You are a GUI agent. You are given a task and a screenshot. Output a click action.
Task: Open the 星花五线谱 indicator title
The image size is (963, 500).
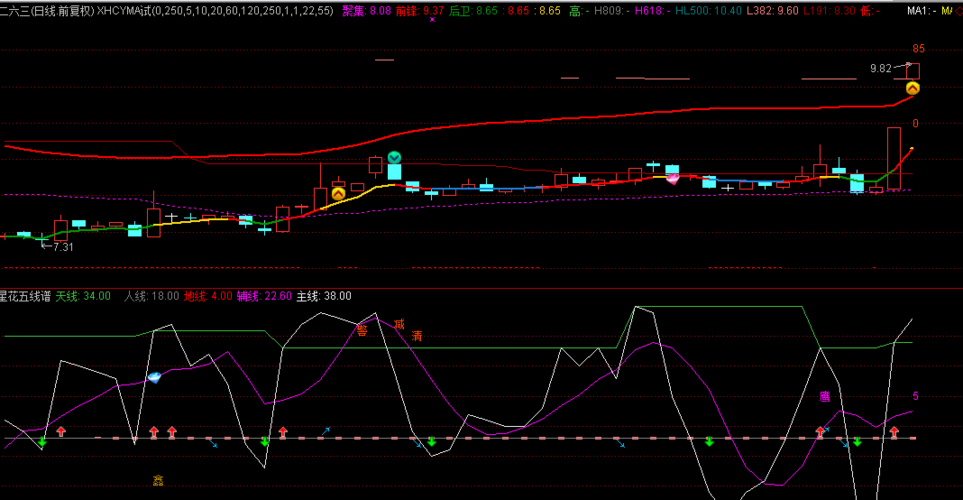click(x=25, y=296)
